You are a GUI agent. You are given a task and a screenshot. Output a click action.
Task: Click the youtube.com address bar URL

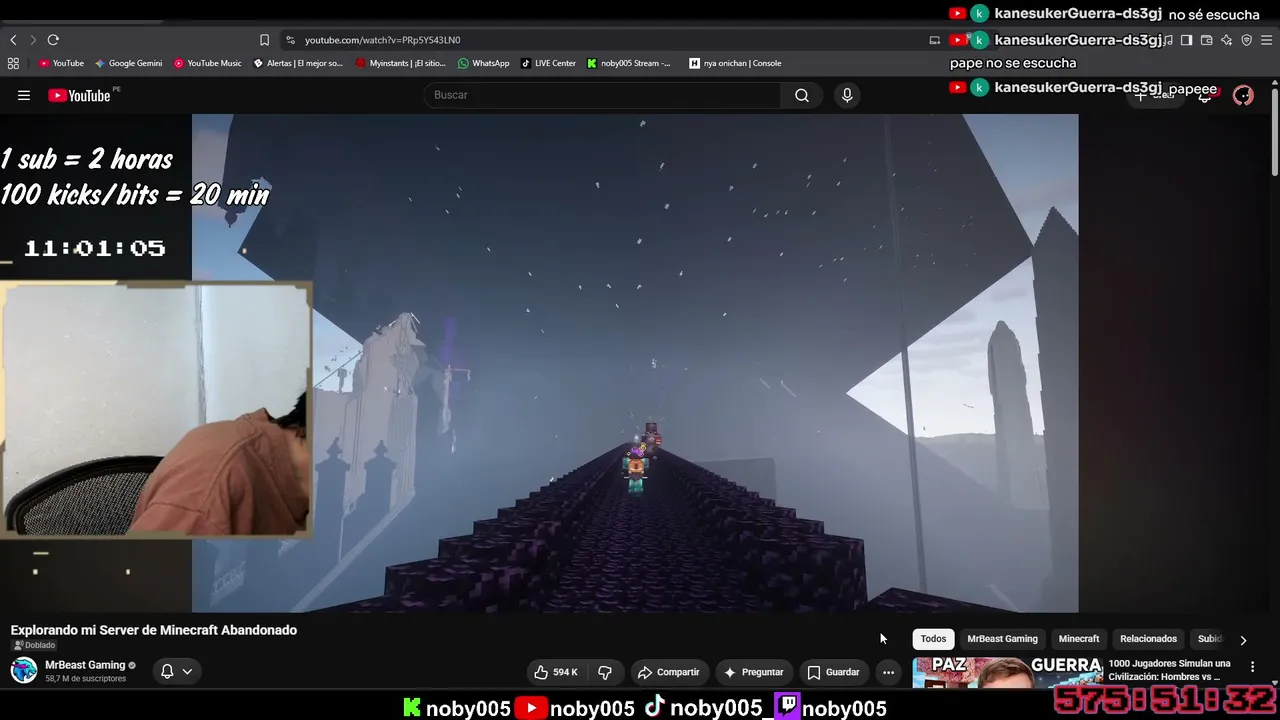click(382, 40)
